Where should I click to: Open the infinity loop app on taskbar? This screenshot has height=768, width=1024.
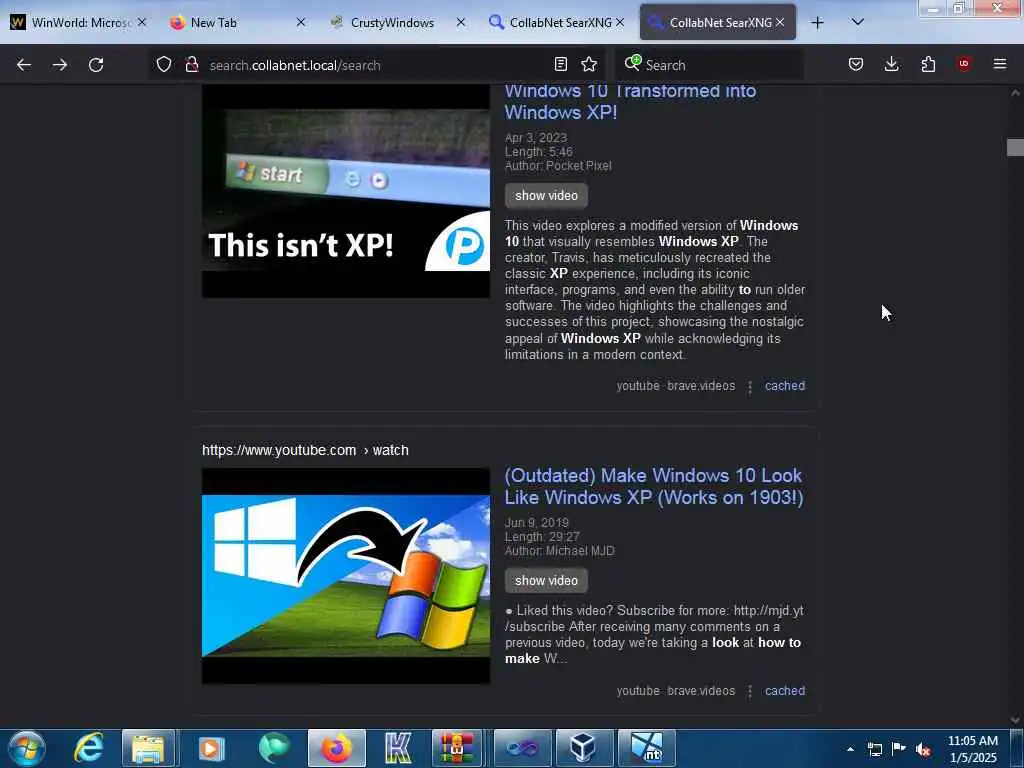coord(522,748)
